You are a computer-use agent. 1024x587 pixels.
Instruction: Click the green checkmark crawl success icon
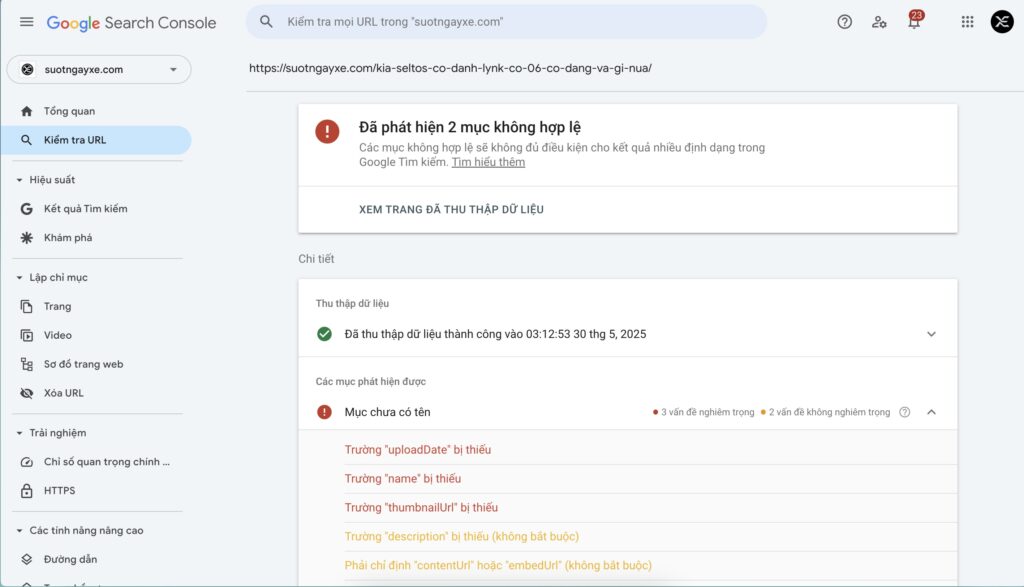[x=324, y=334]
